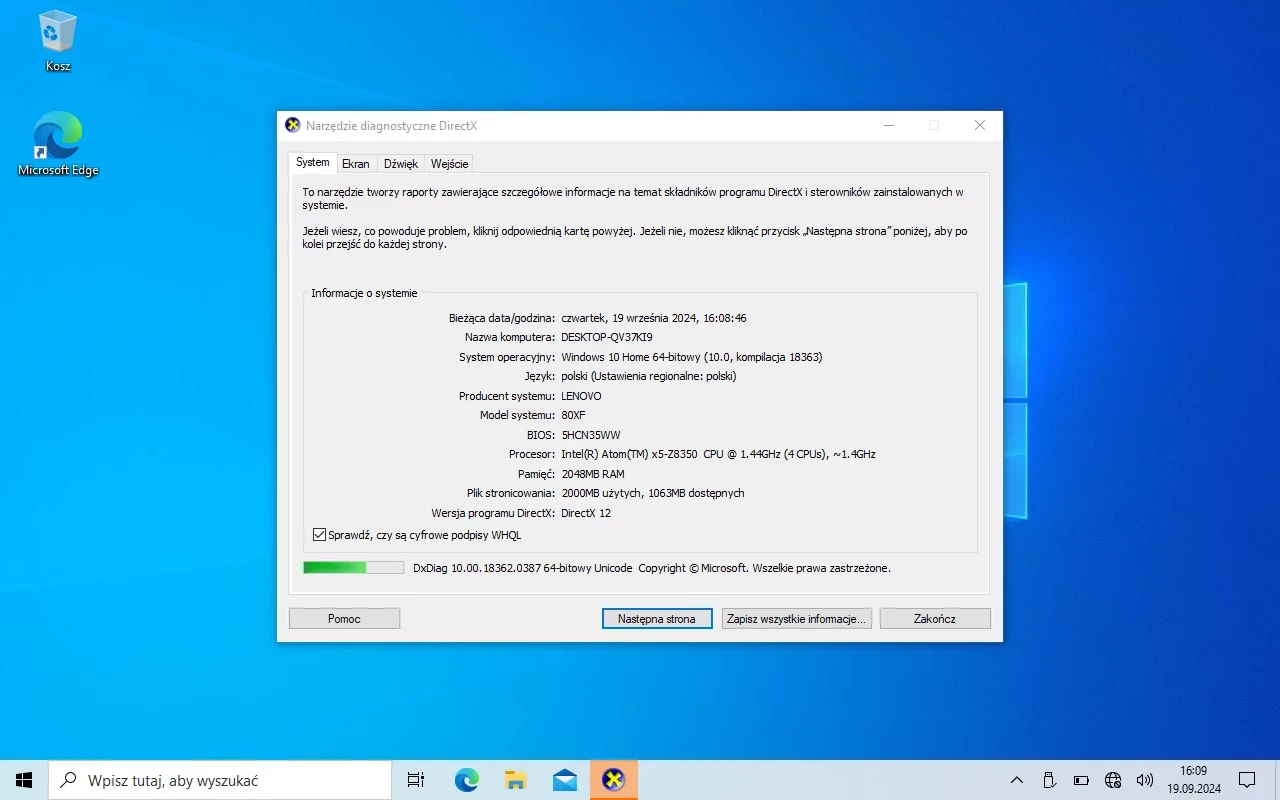Click Zapisz wszystkie informacje button
The image size is (1280, 800).
pyautogui.click(x=796, y=619)
